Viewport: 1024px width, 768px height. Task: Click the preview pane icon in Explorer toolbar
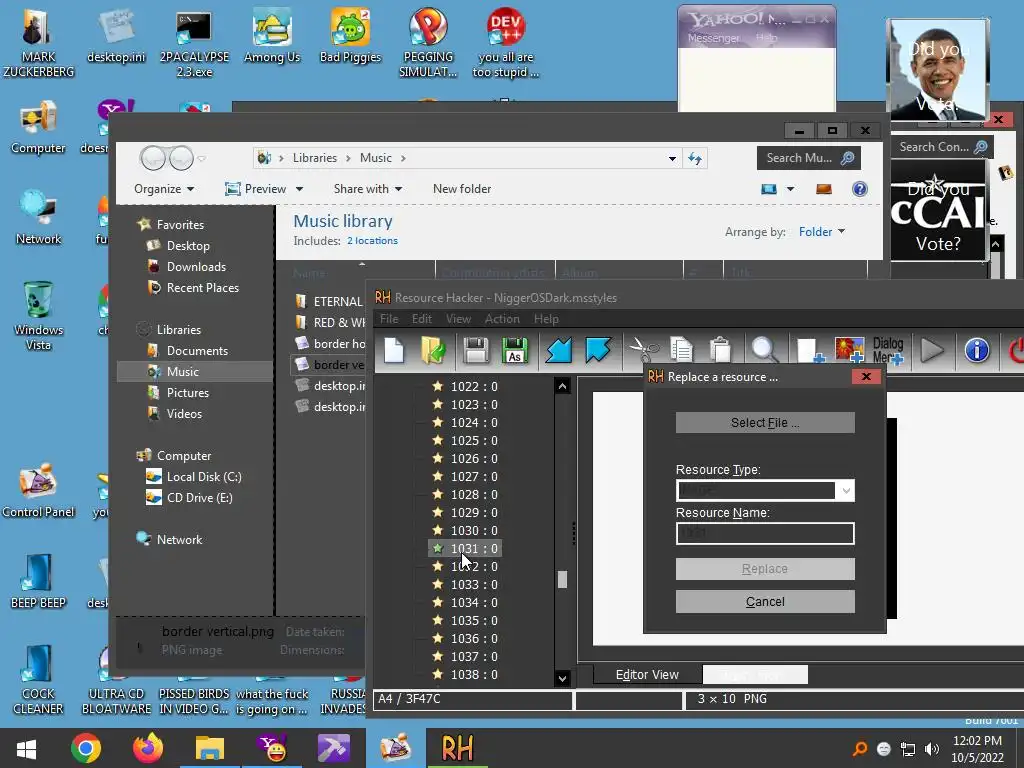pyautogui.click(x=824, y=189)
